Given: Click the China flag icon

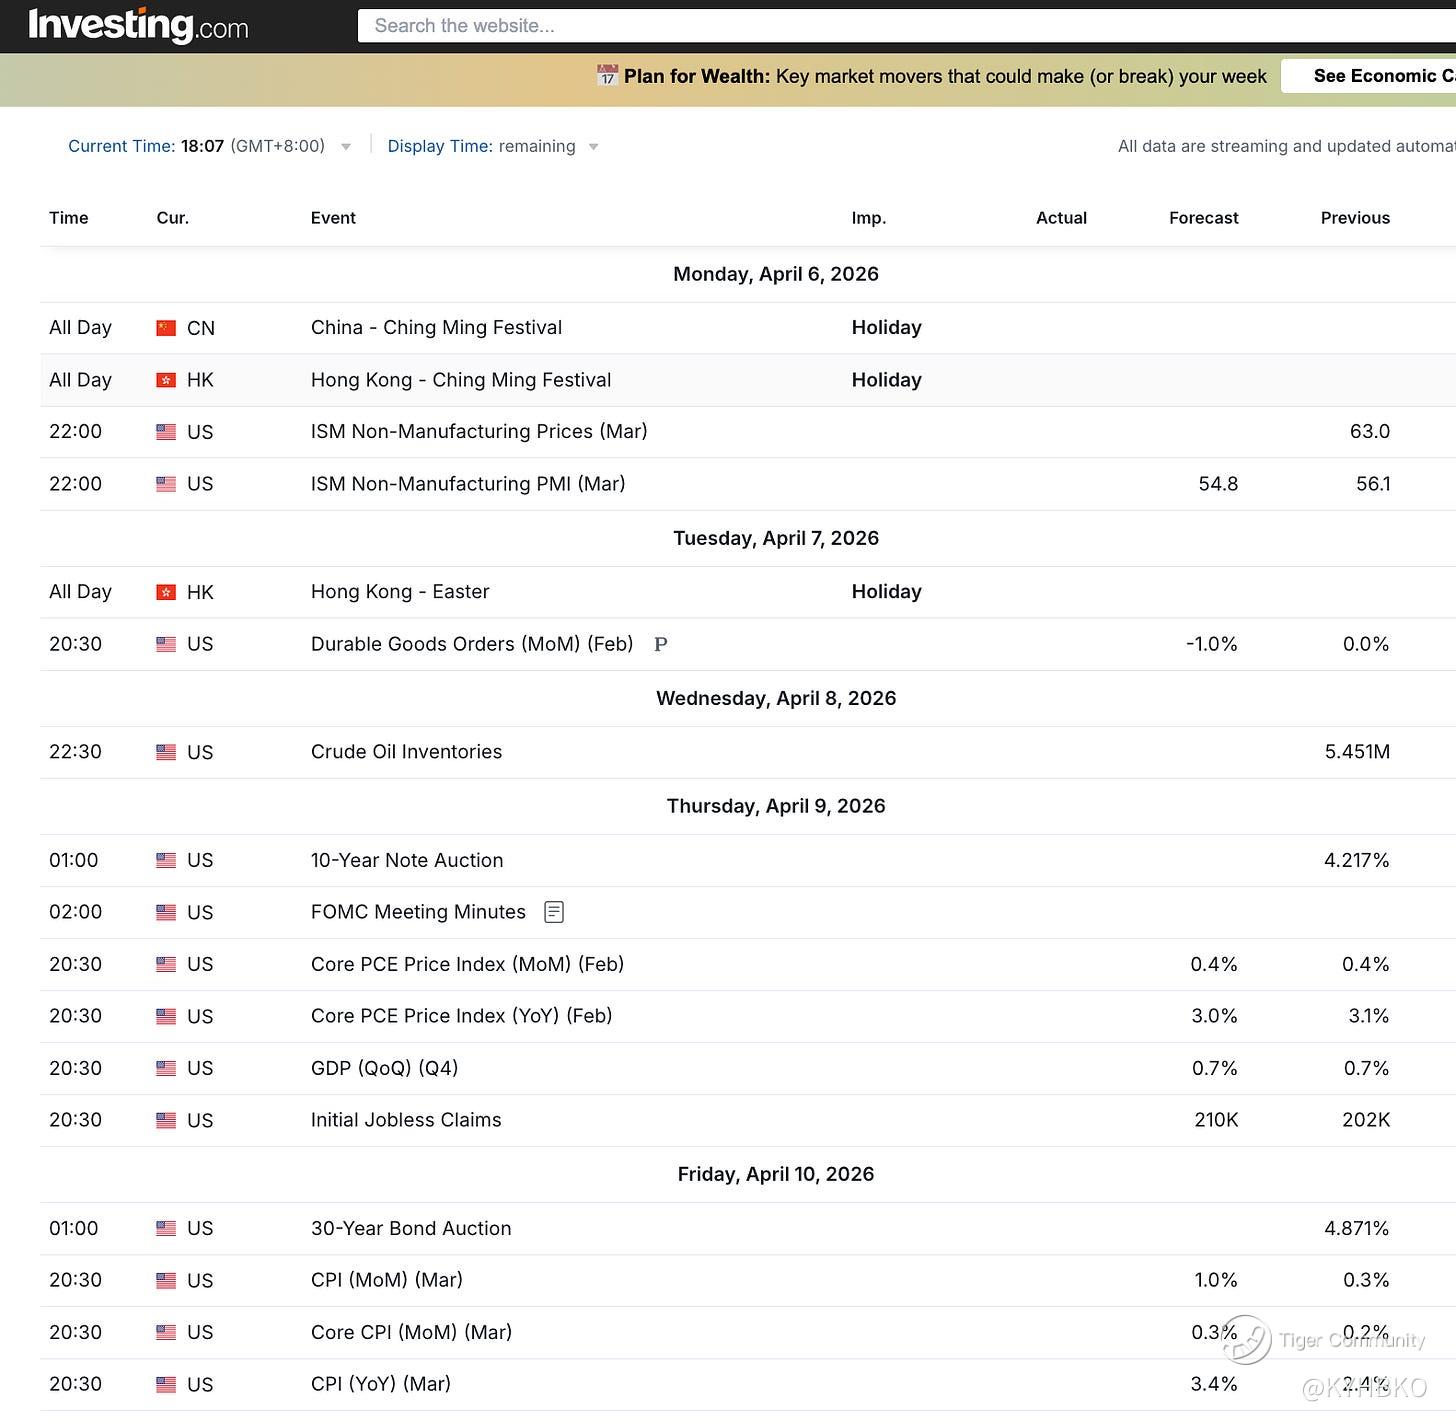Looking at the screenshot, I should 166,328.
